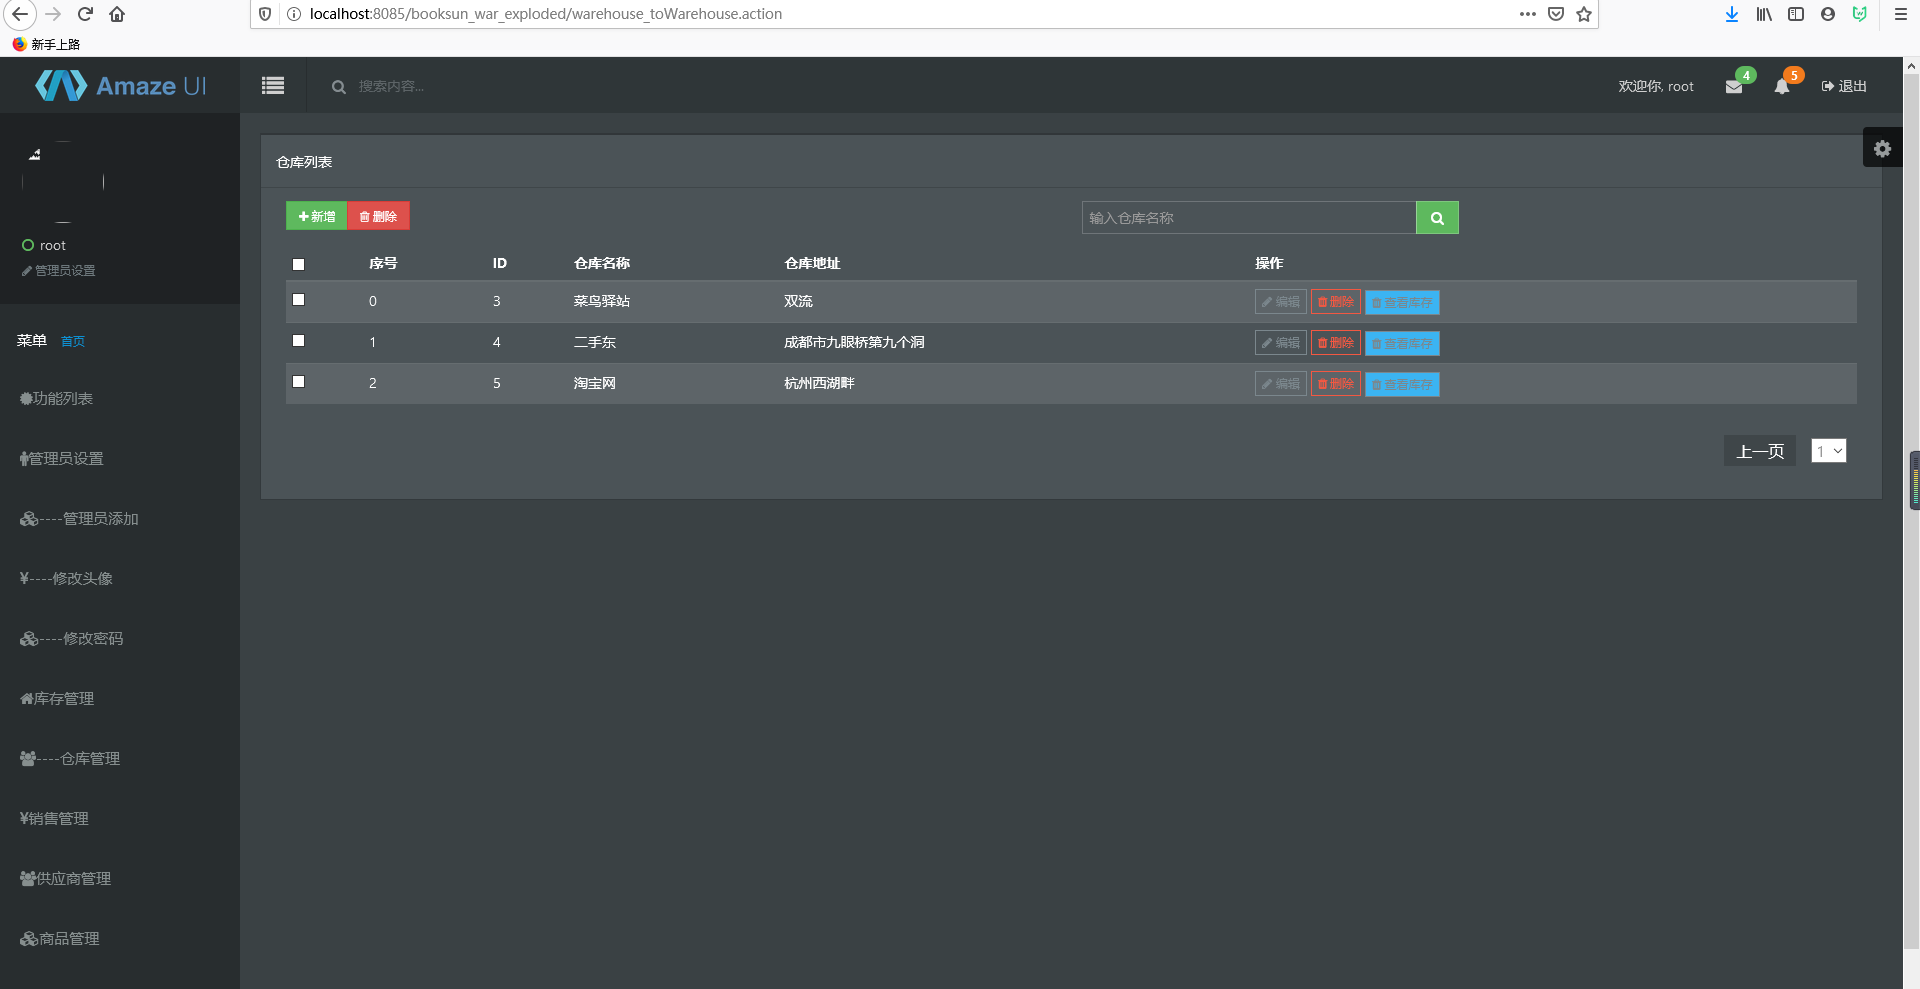Open the notifications bell with badge 5
The image size is (1920, 989).
(x=1782, y=87)
